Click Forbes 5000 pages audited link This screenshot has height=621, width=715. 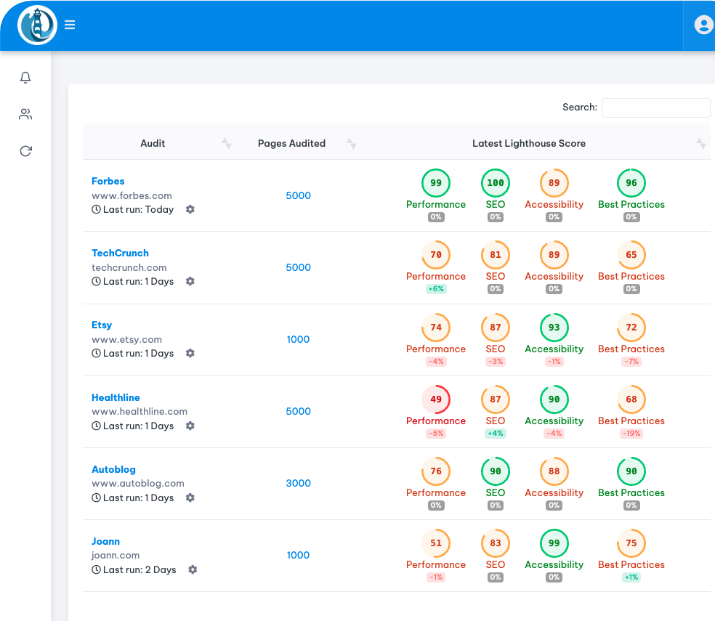(298, 196)
